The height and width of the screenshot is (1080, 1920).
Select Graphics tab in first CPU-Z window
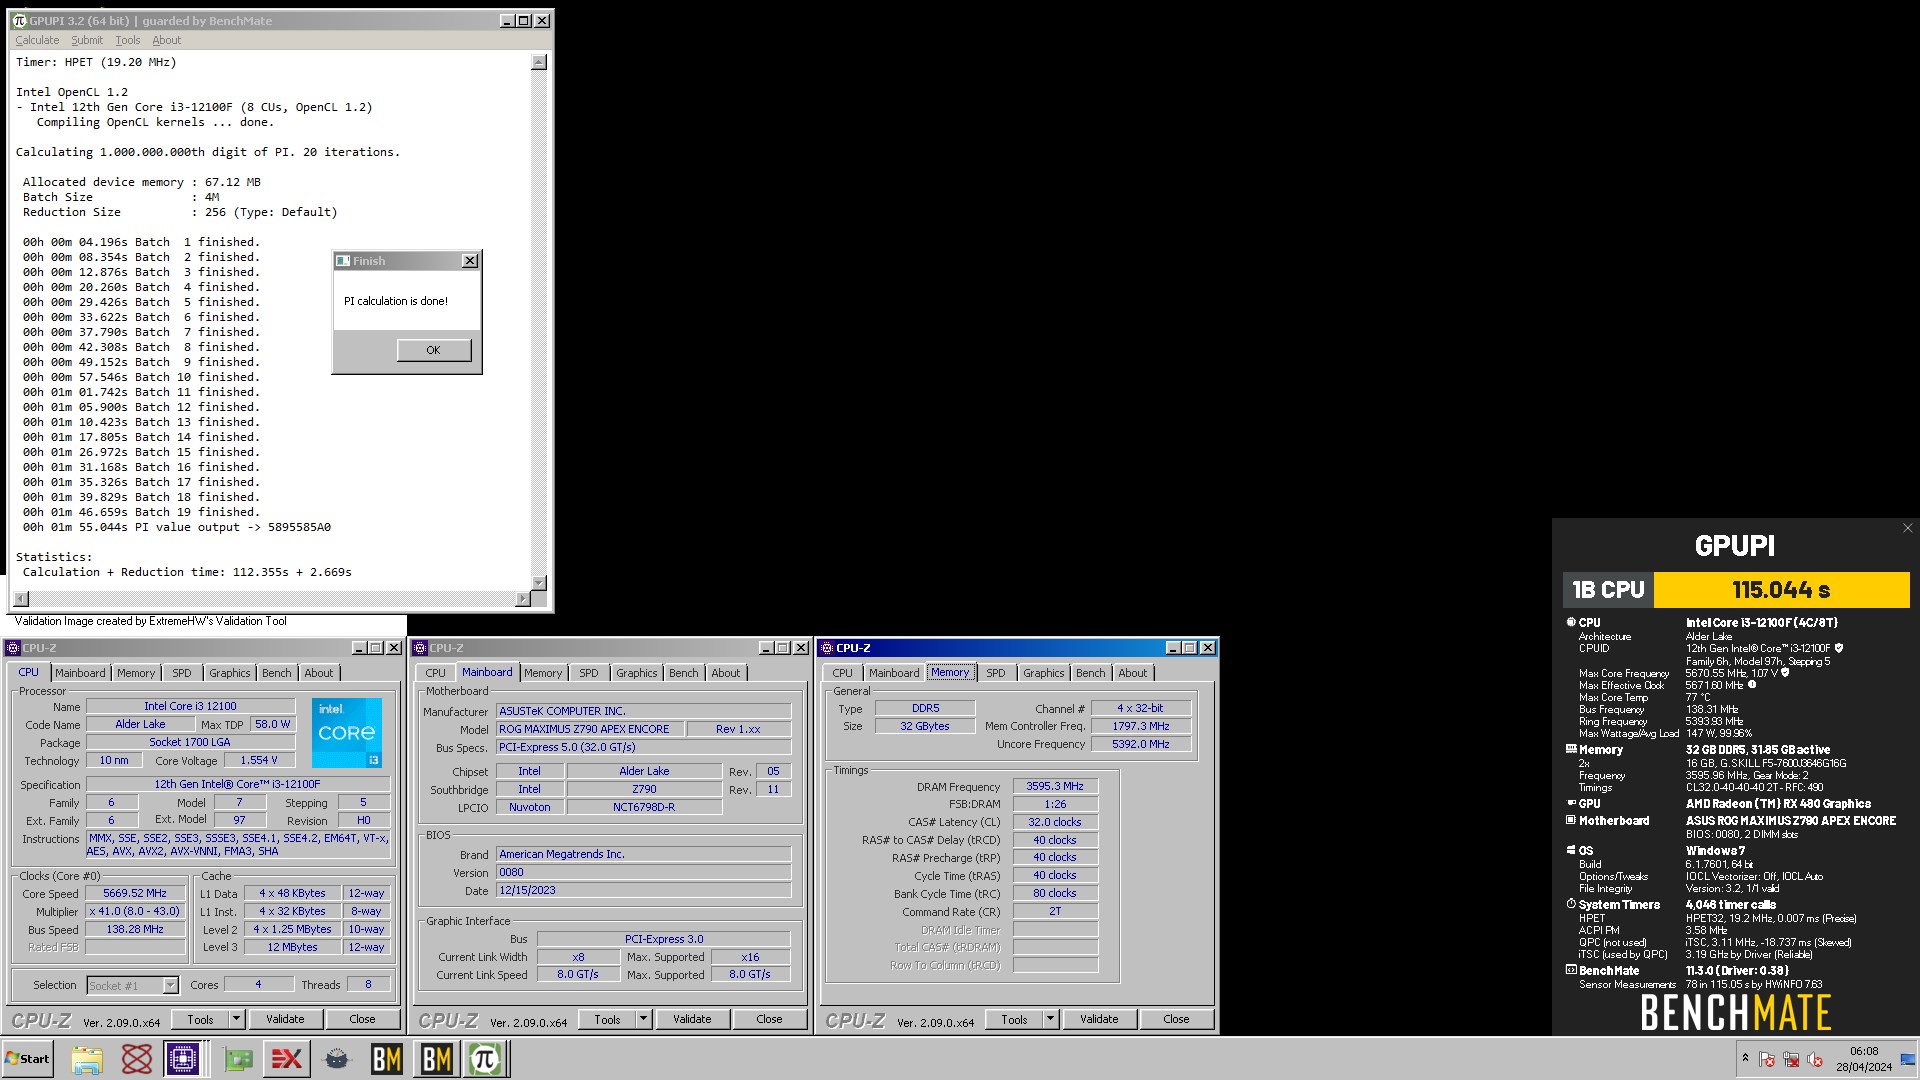click(x=230, y=673)
